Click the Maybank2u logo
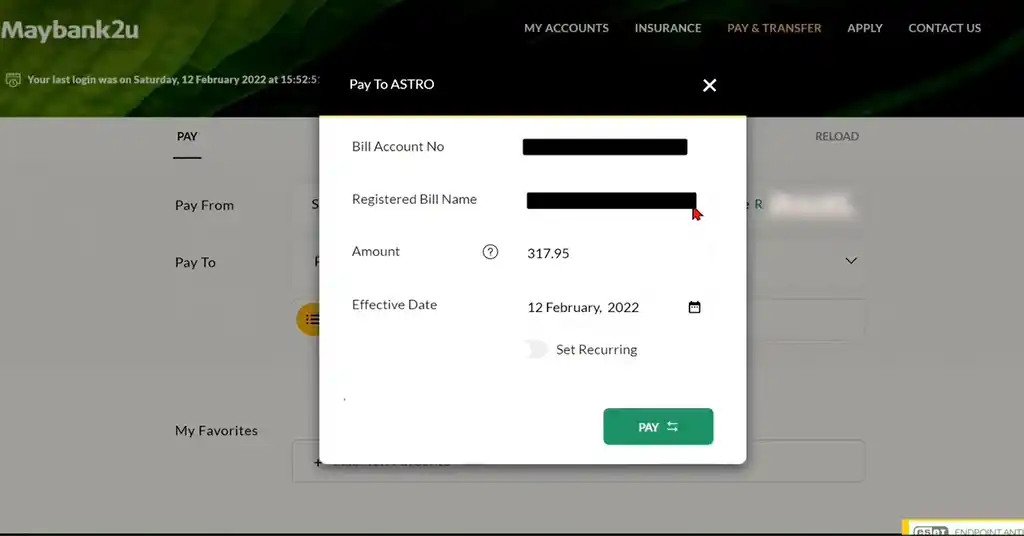Viewport: 1024px width, 536px height. click(69, 30)
